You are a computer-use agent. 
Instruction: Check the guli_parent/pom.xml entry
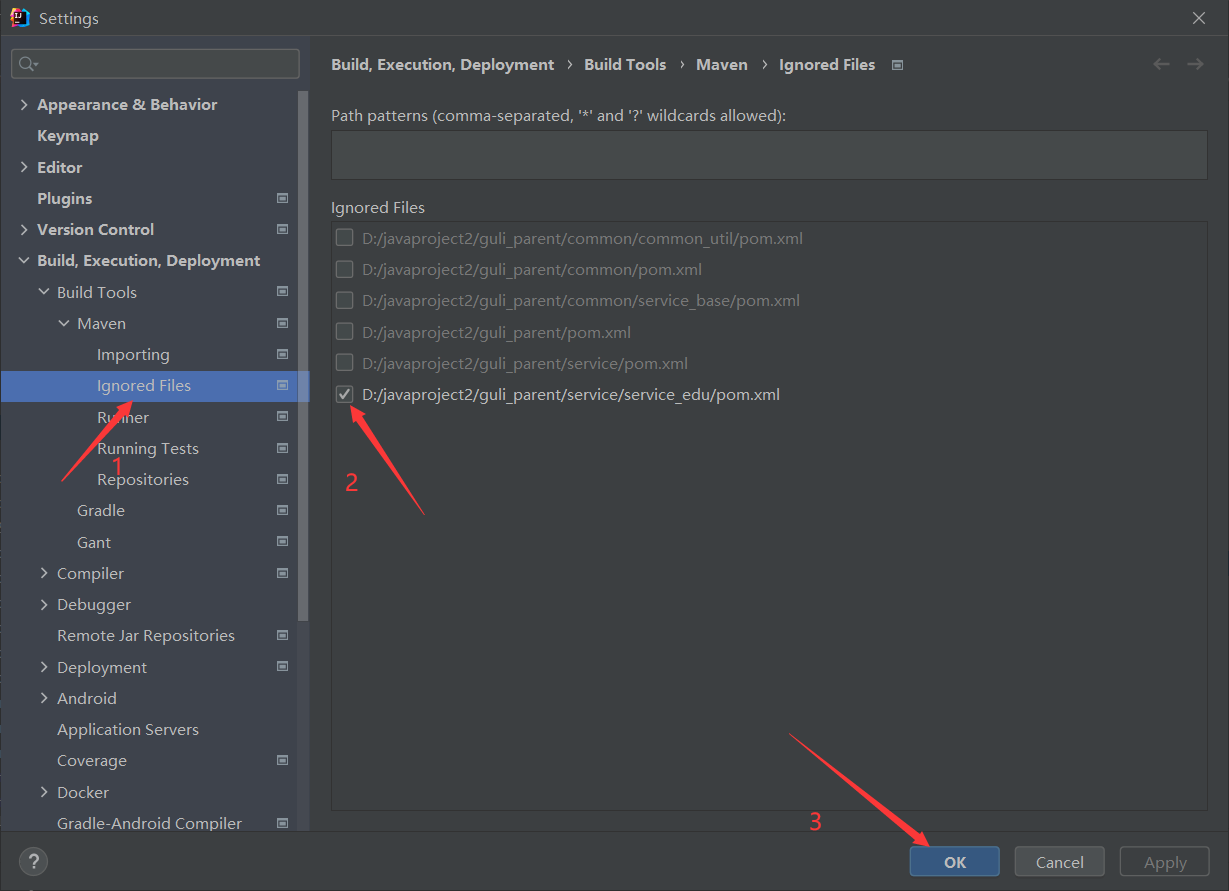pyautogui.click(x=344, y=331)
